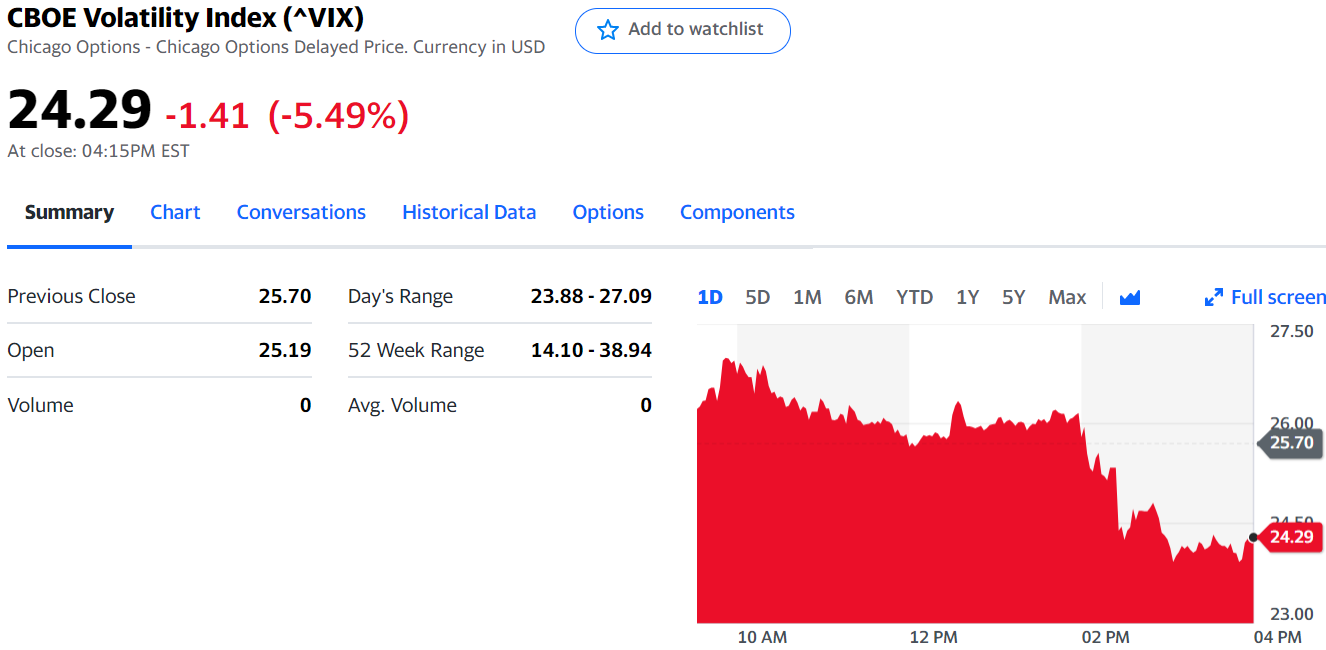1326x650 pixels.
Task: Select the 6M chart range
Action: pyautogui.click(x=859, y=297)
